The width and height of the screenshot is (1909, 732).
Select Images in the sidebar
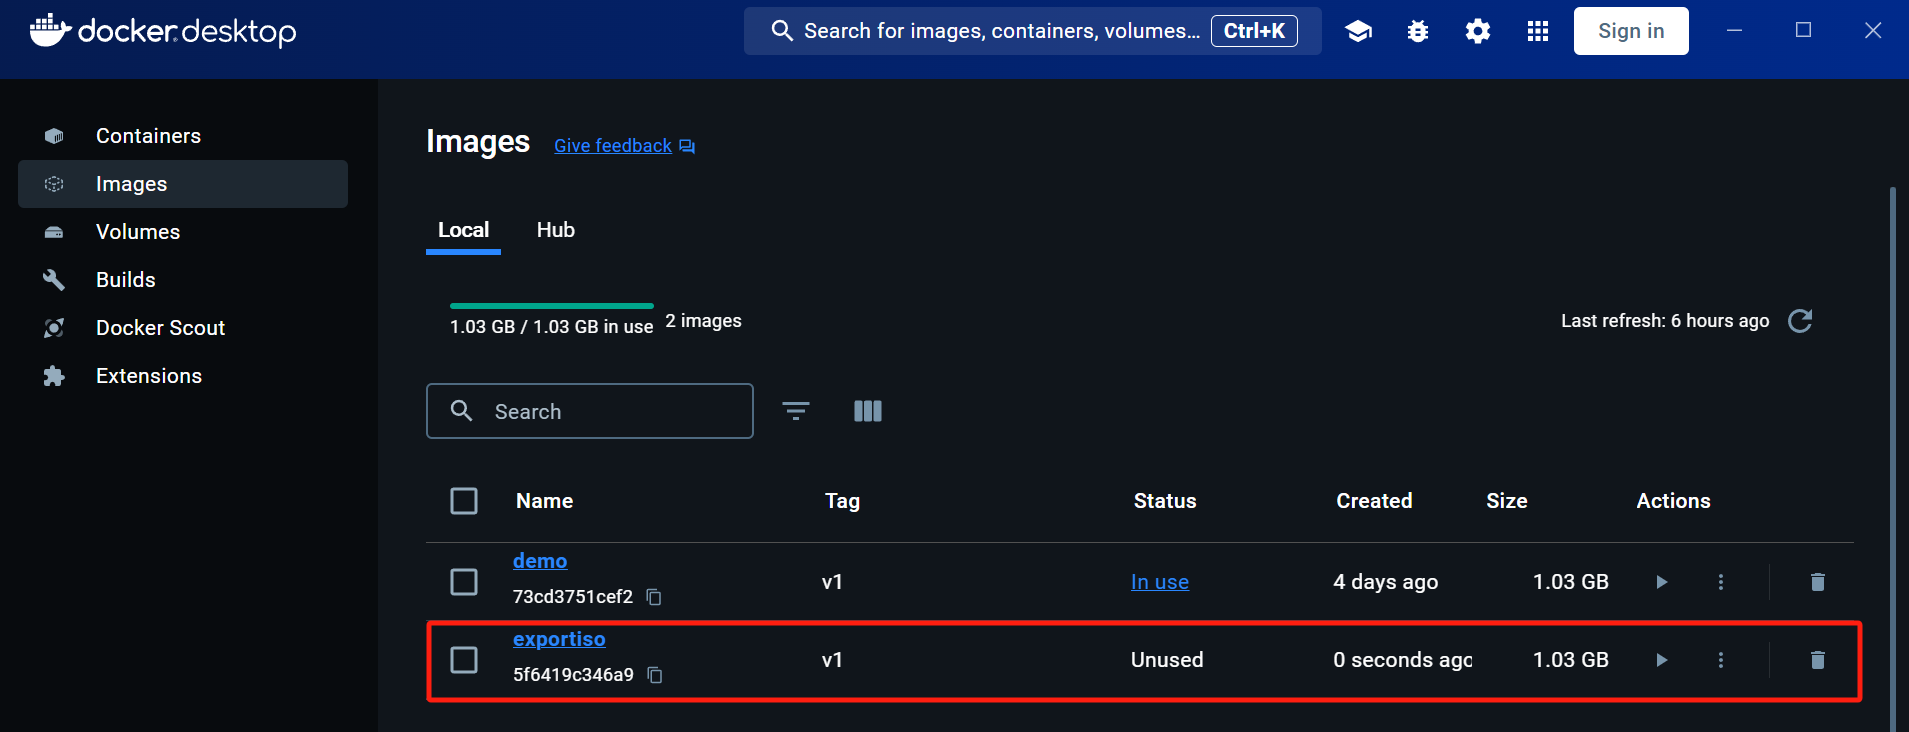(183, 184)
